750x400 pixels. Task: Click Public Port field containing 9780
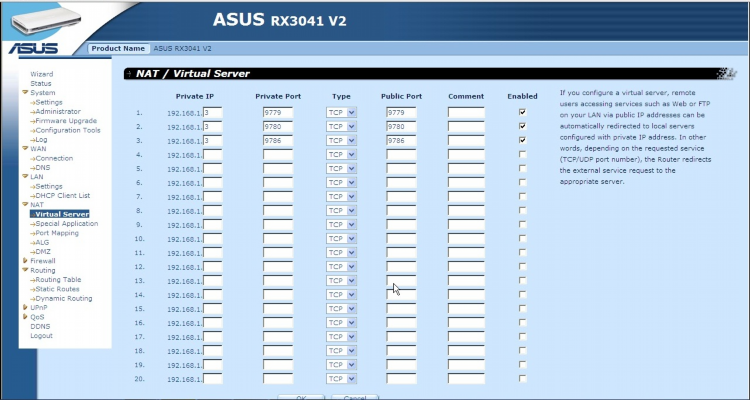401,127
